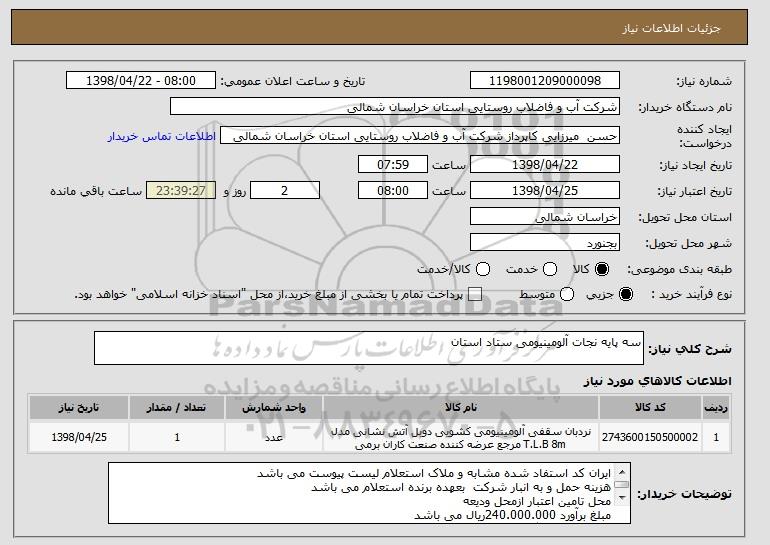This screenshot has height=545, width=770.
Task: Click the remaining time counter 23:39:27
Action: click(181, 191)
